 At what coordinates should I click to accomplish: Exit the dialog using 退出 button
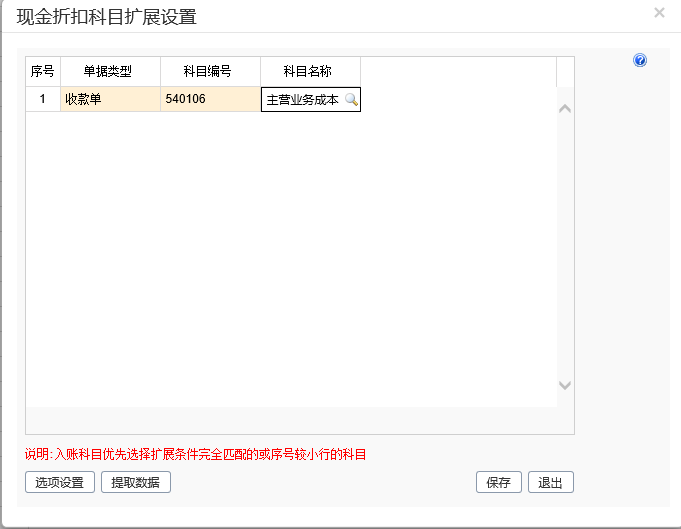pos(550,482)
